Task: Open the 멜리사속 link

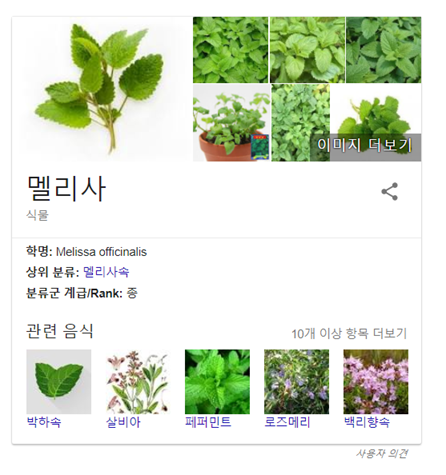Action: pos(106,272)
